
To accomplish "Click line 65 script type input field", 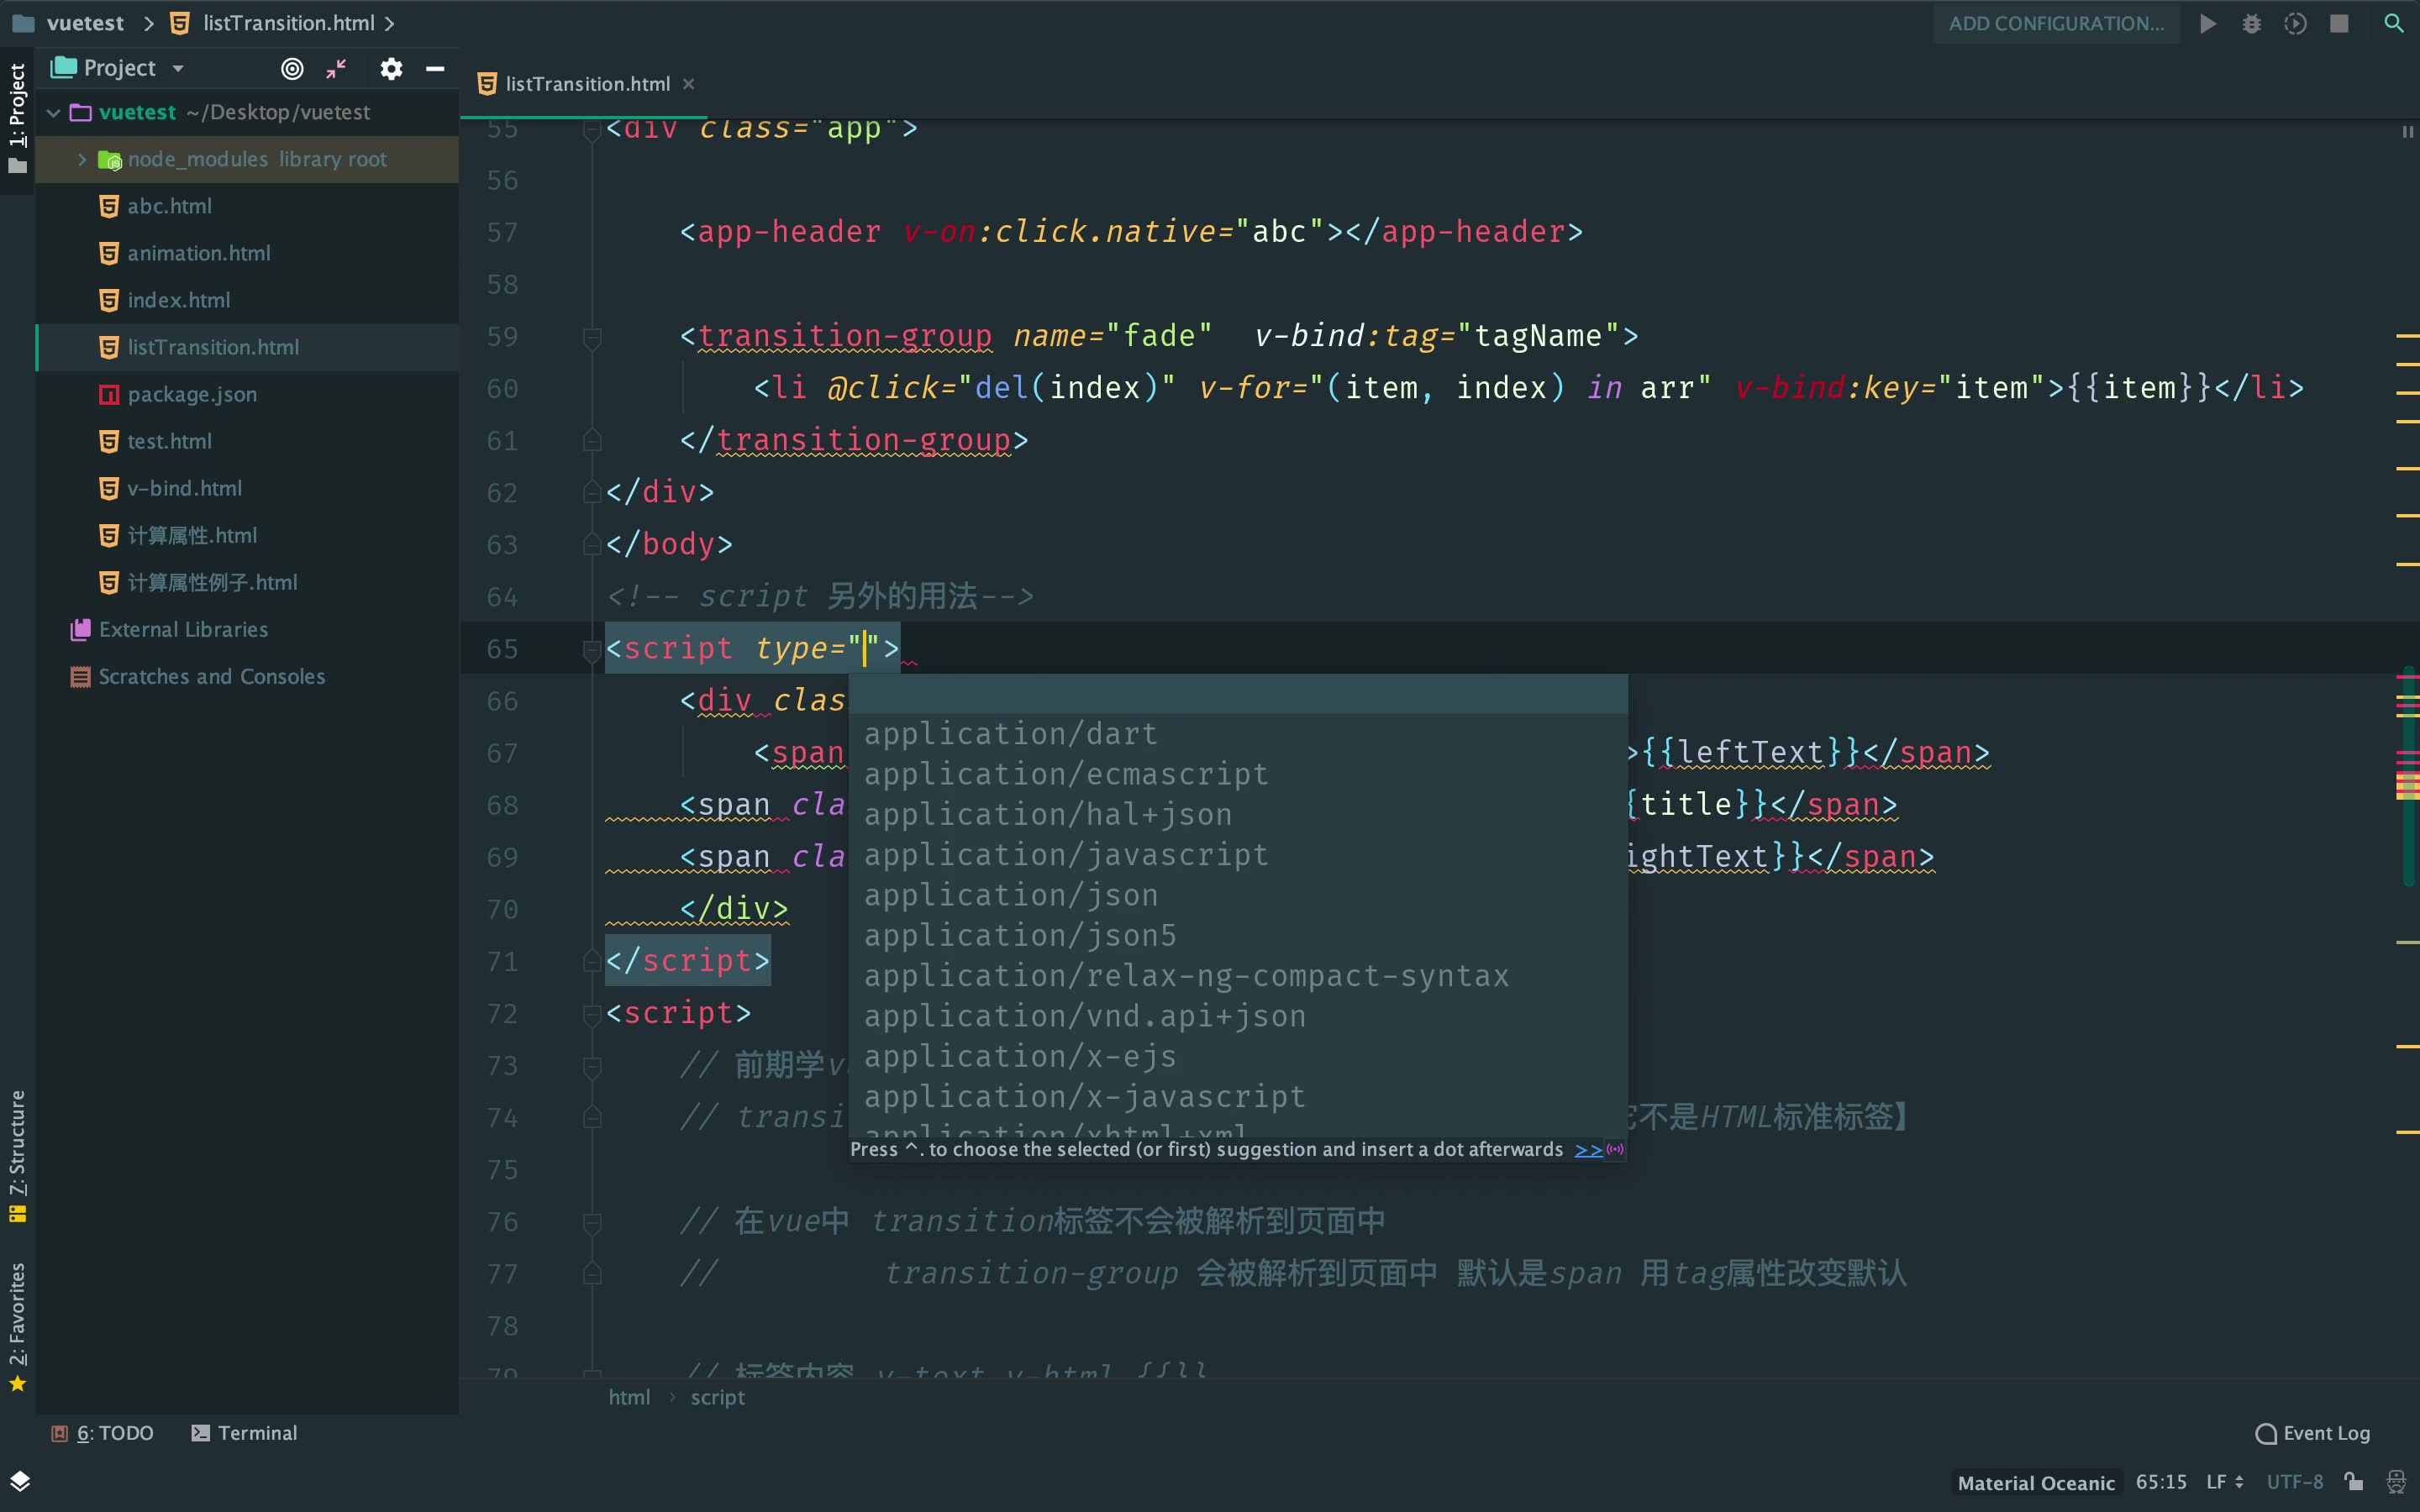I will click(x=864, y=648).
